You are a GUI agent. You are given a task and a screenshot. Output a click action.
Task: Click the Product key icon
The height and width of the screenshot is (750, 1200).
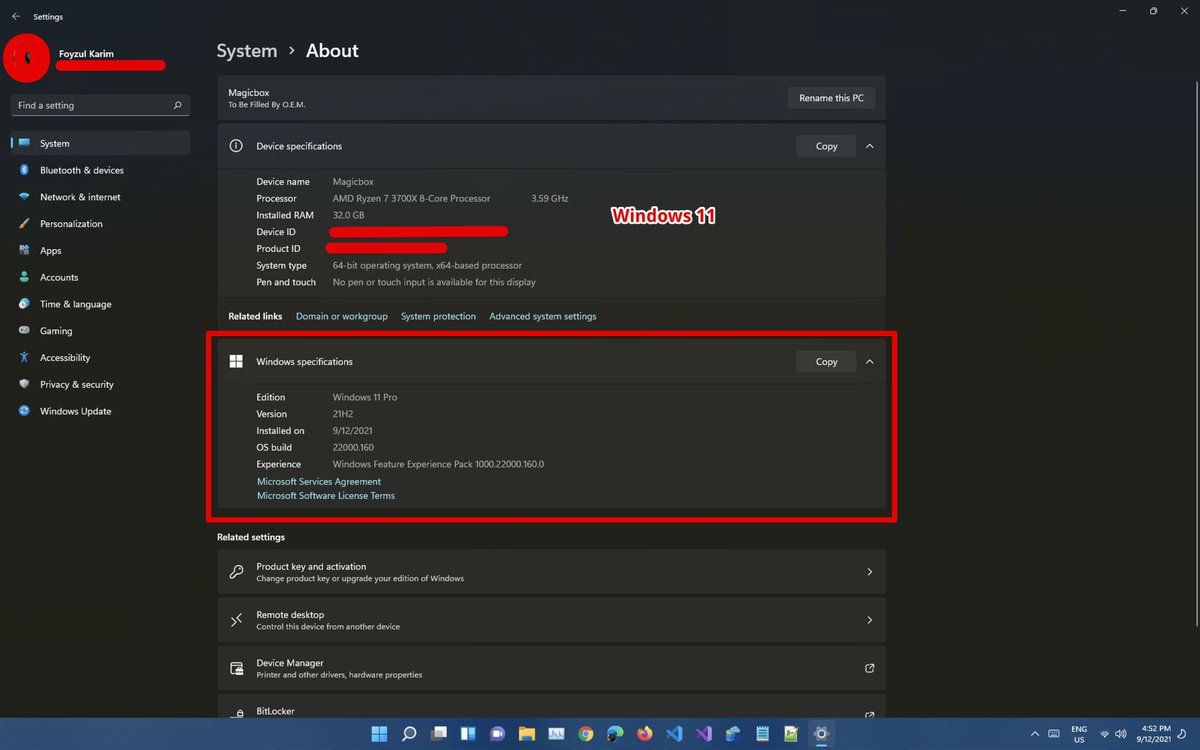(236, 572)
